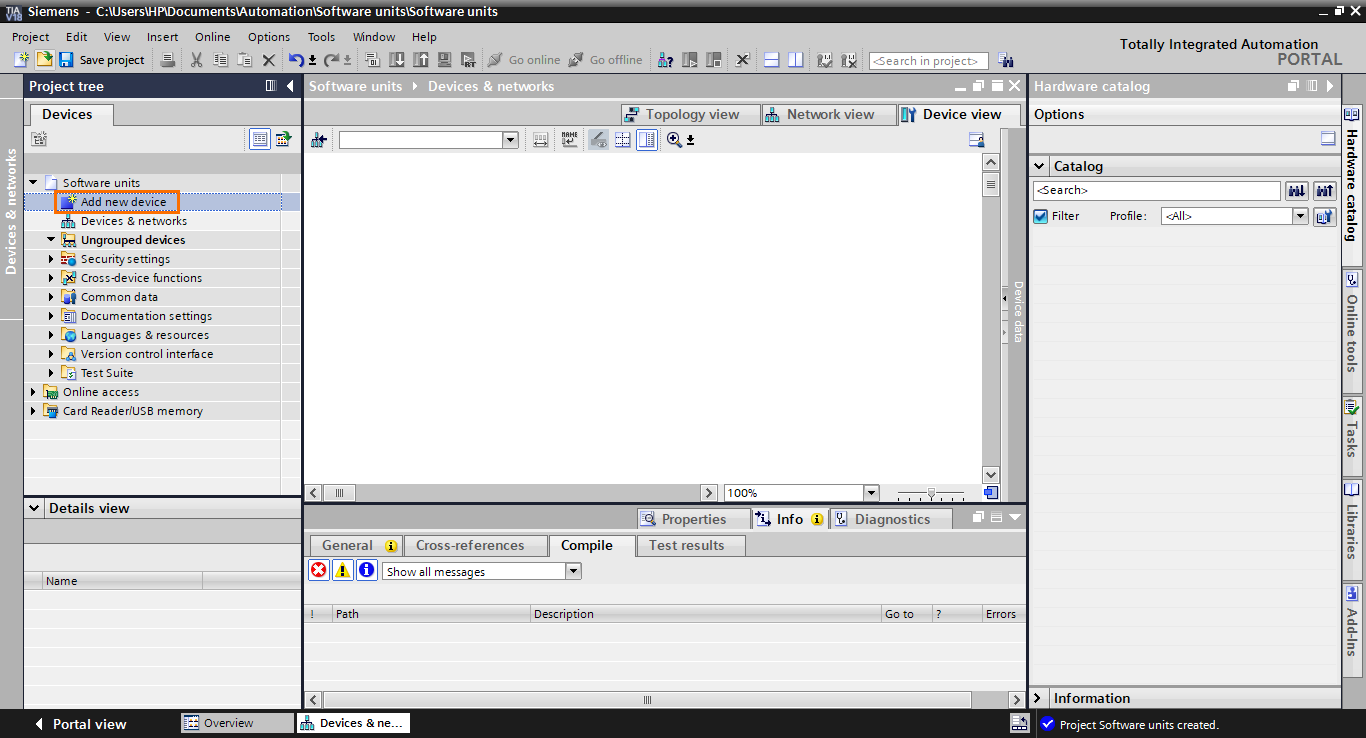Select Add new device tree item

tap(124, 202)
